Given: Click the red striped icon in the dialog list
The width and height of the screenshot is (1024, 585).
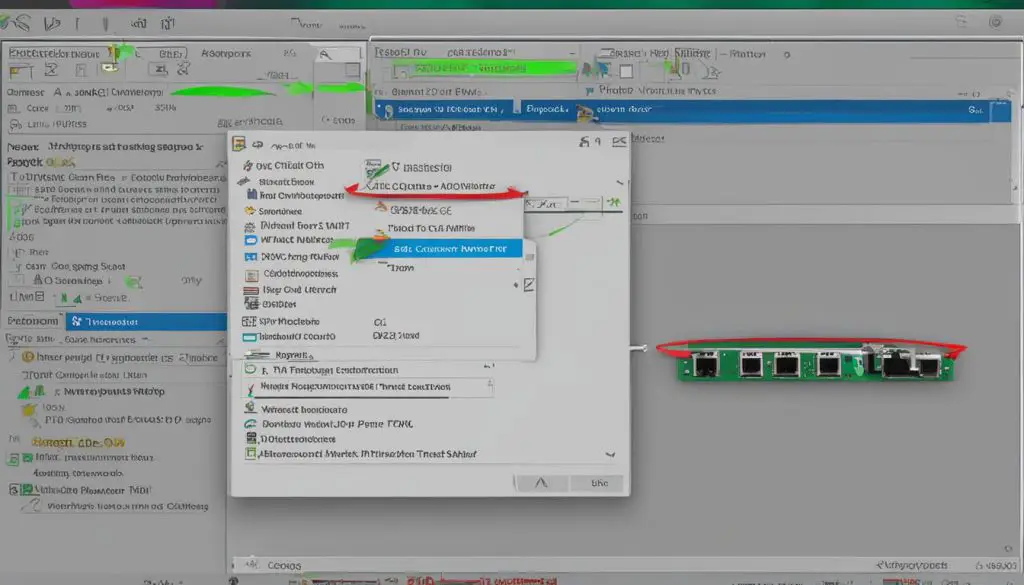Looking at the screenshot, I should click(x=251, y=289).
